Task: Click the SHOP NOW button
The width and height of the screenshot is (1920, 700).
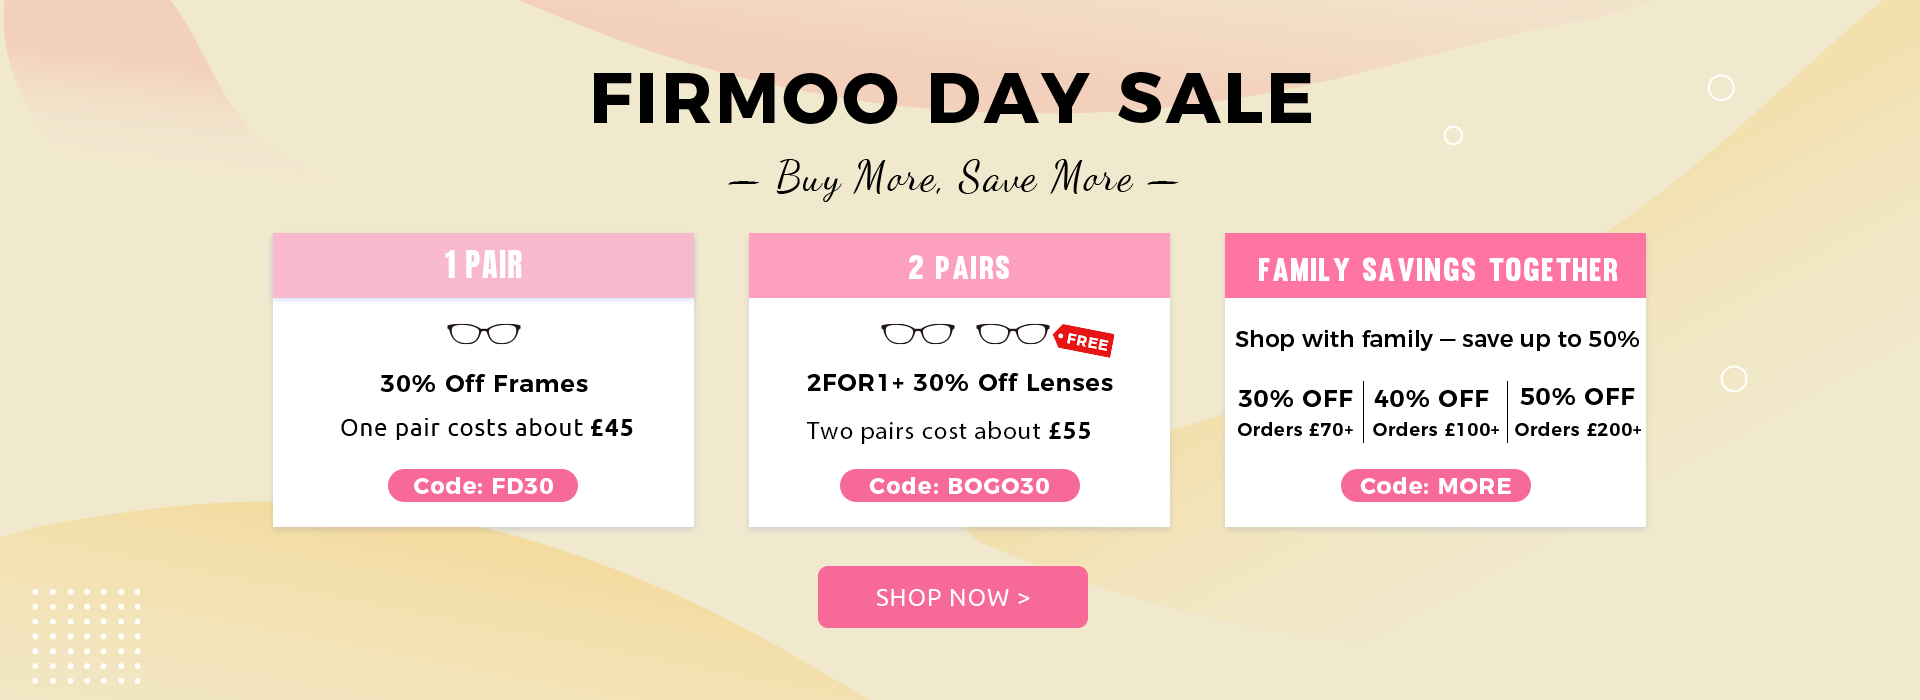Action: tap(952, 597)
